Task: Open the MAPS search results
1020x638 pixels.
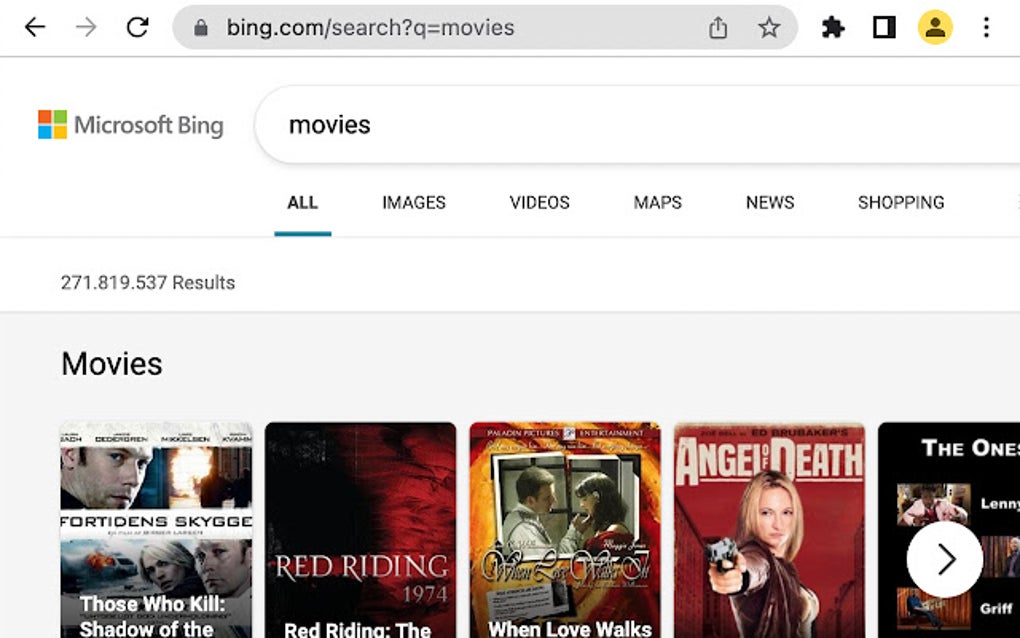Action: coord(657,203)
